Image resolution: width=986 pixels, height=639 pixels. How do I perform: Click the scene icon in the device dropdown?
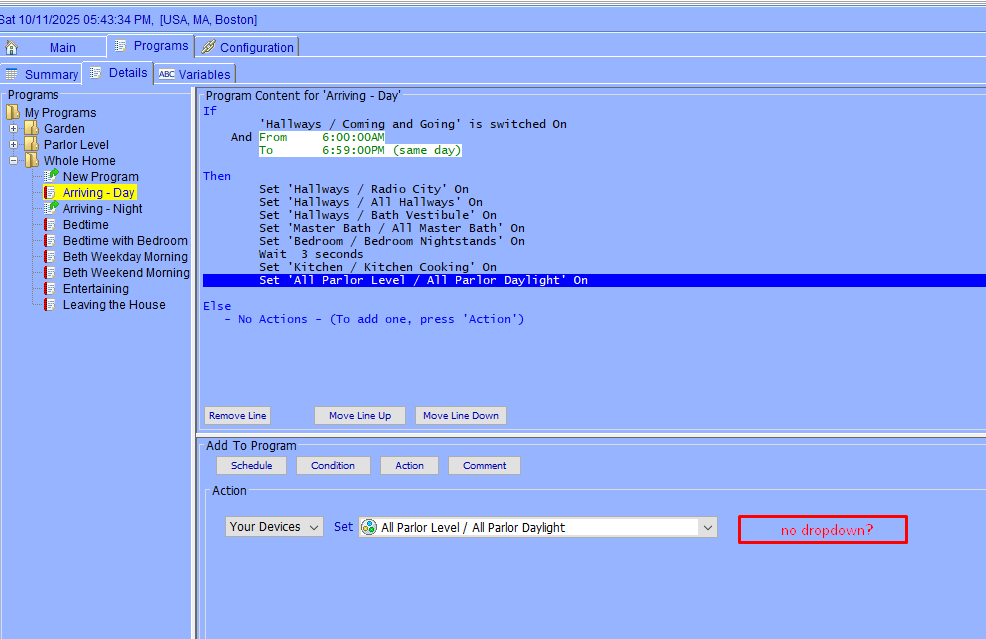tap(369, 527)
